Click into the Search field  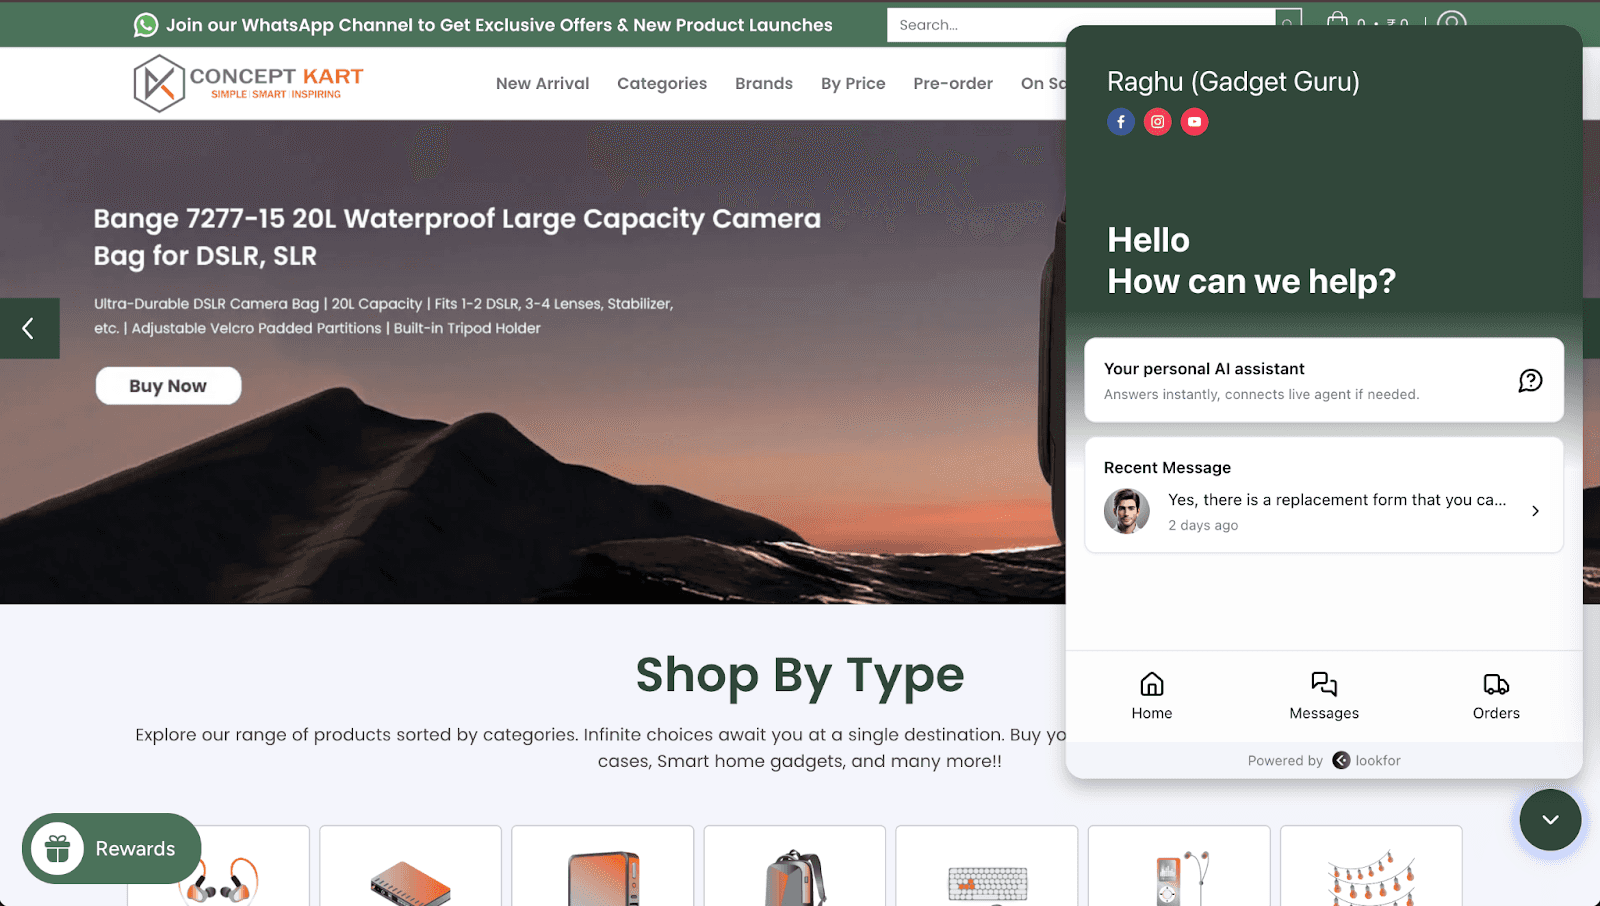click(1080, 25)
